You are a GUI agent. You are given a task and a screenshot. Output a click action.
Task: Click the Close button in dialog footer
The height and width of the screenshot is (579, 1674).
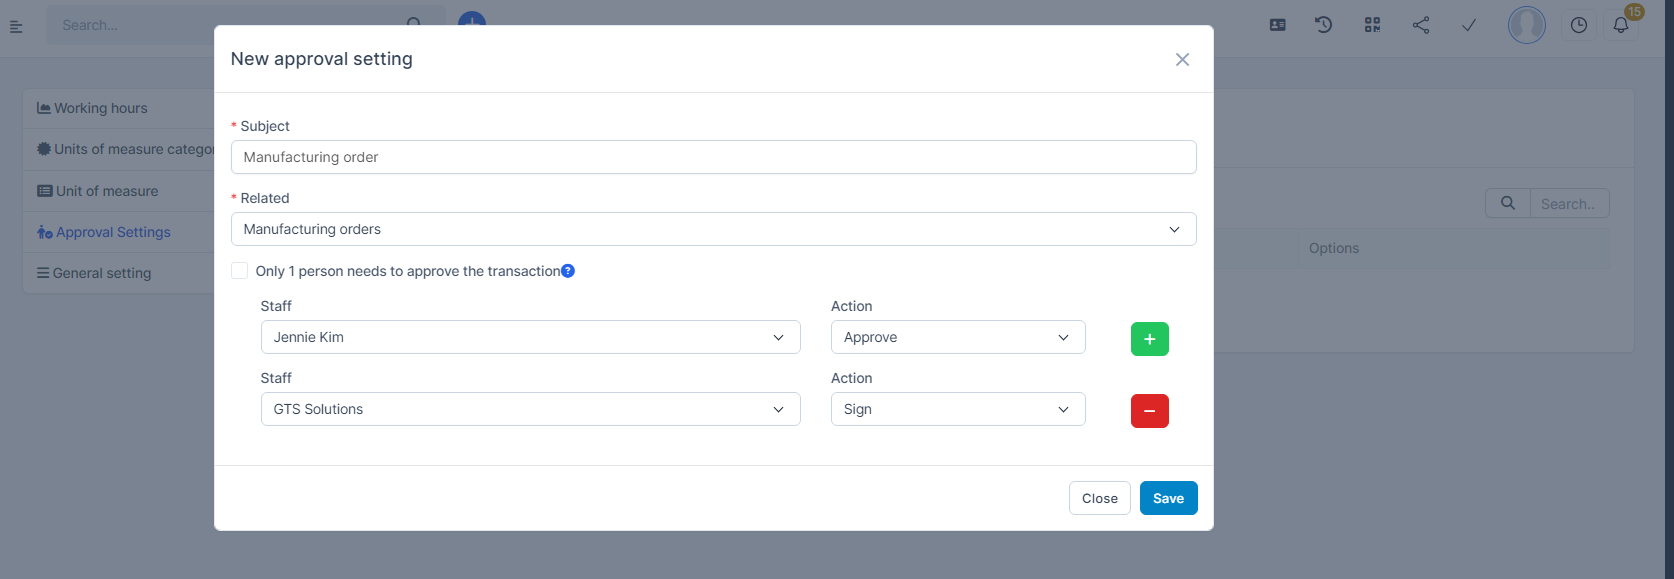1099,498
